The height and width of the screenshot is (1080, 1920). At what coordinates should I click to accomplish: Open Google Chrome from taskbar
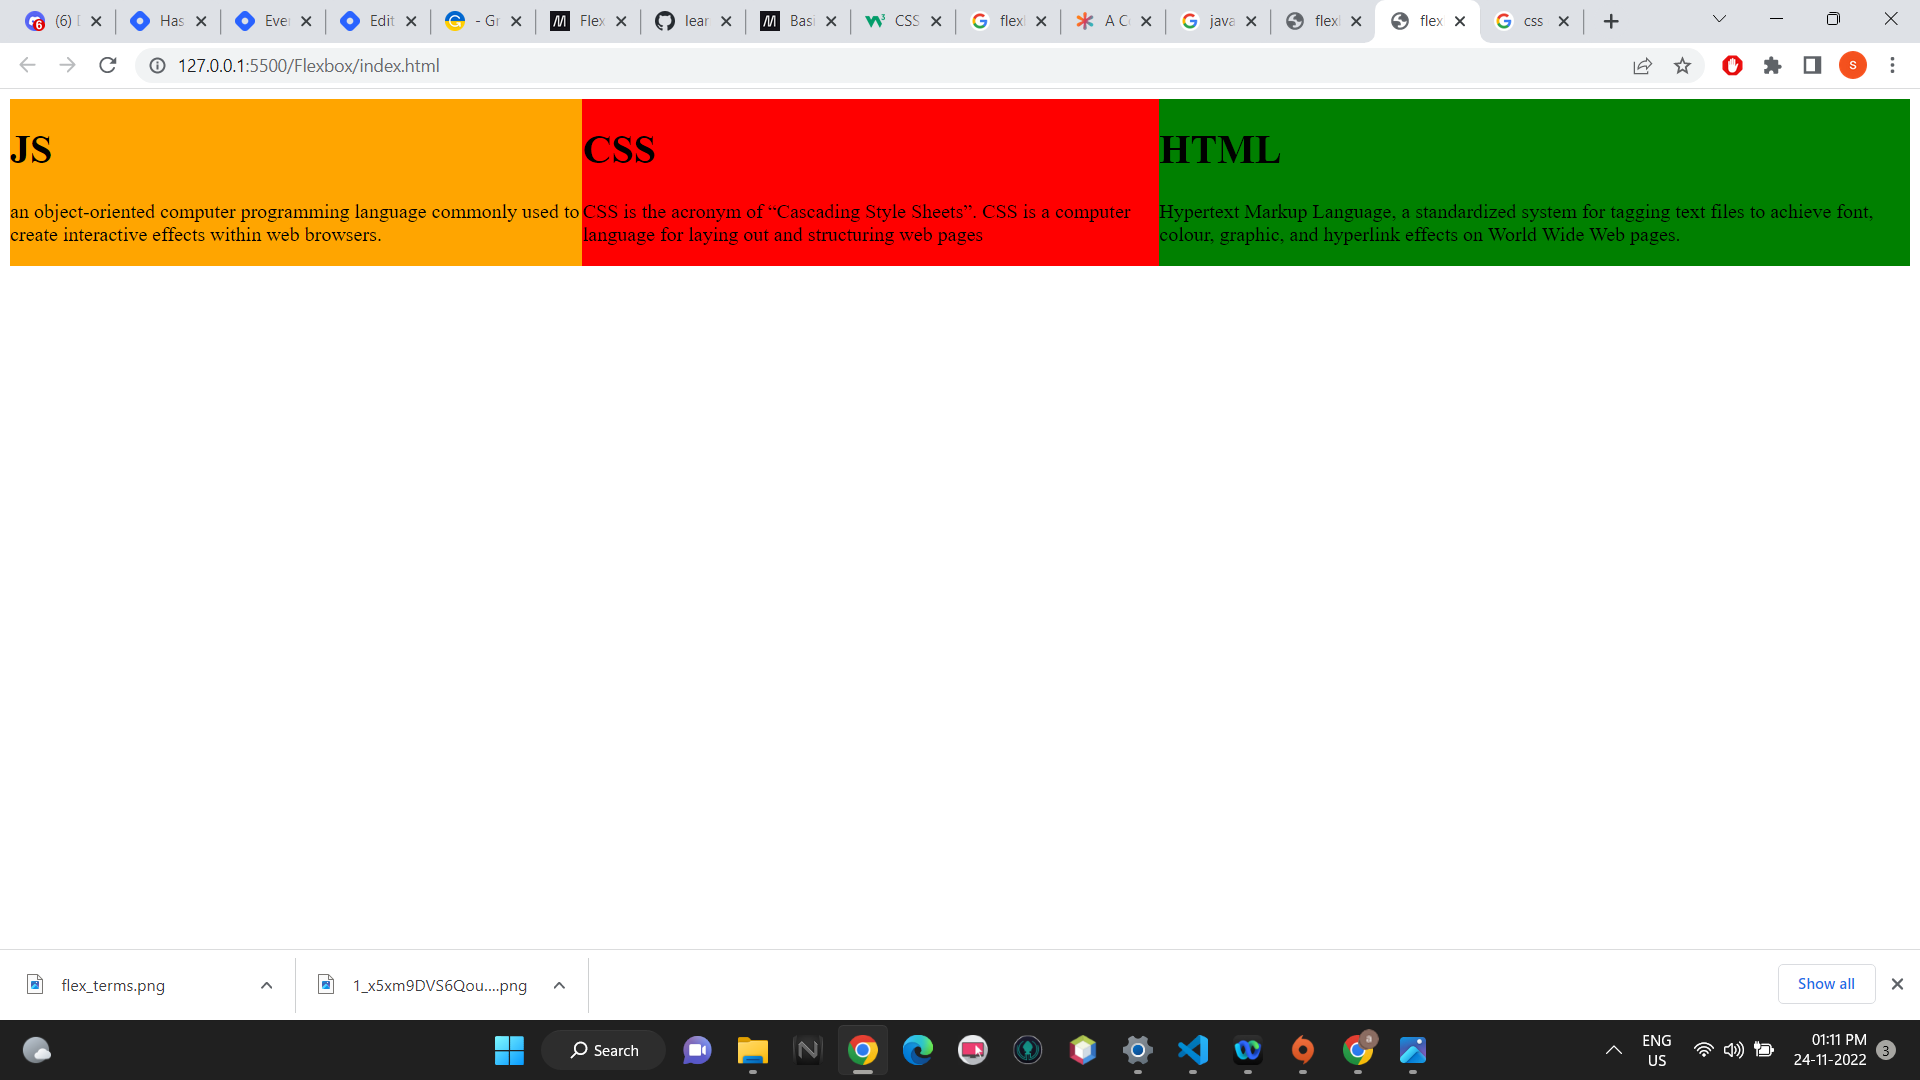[863, 1050]
